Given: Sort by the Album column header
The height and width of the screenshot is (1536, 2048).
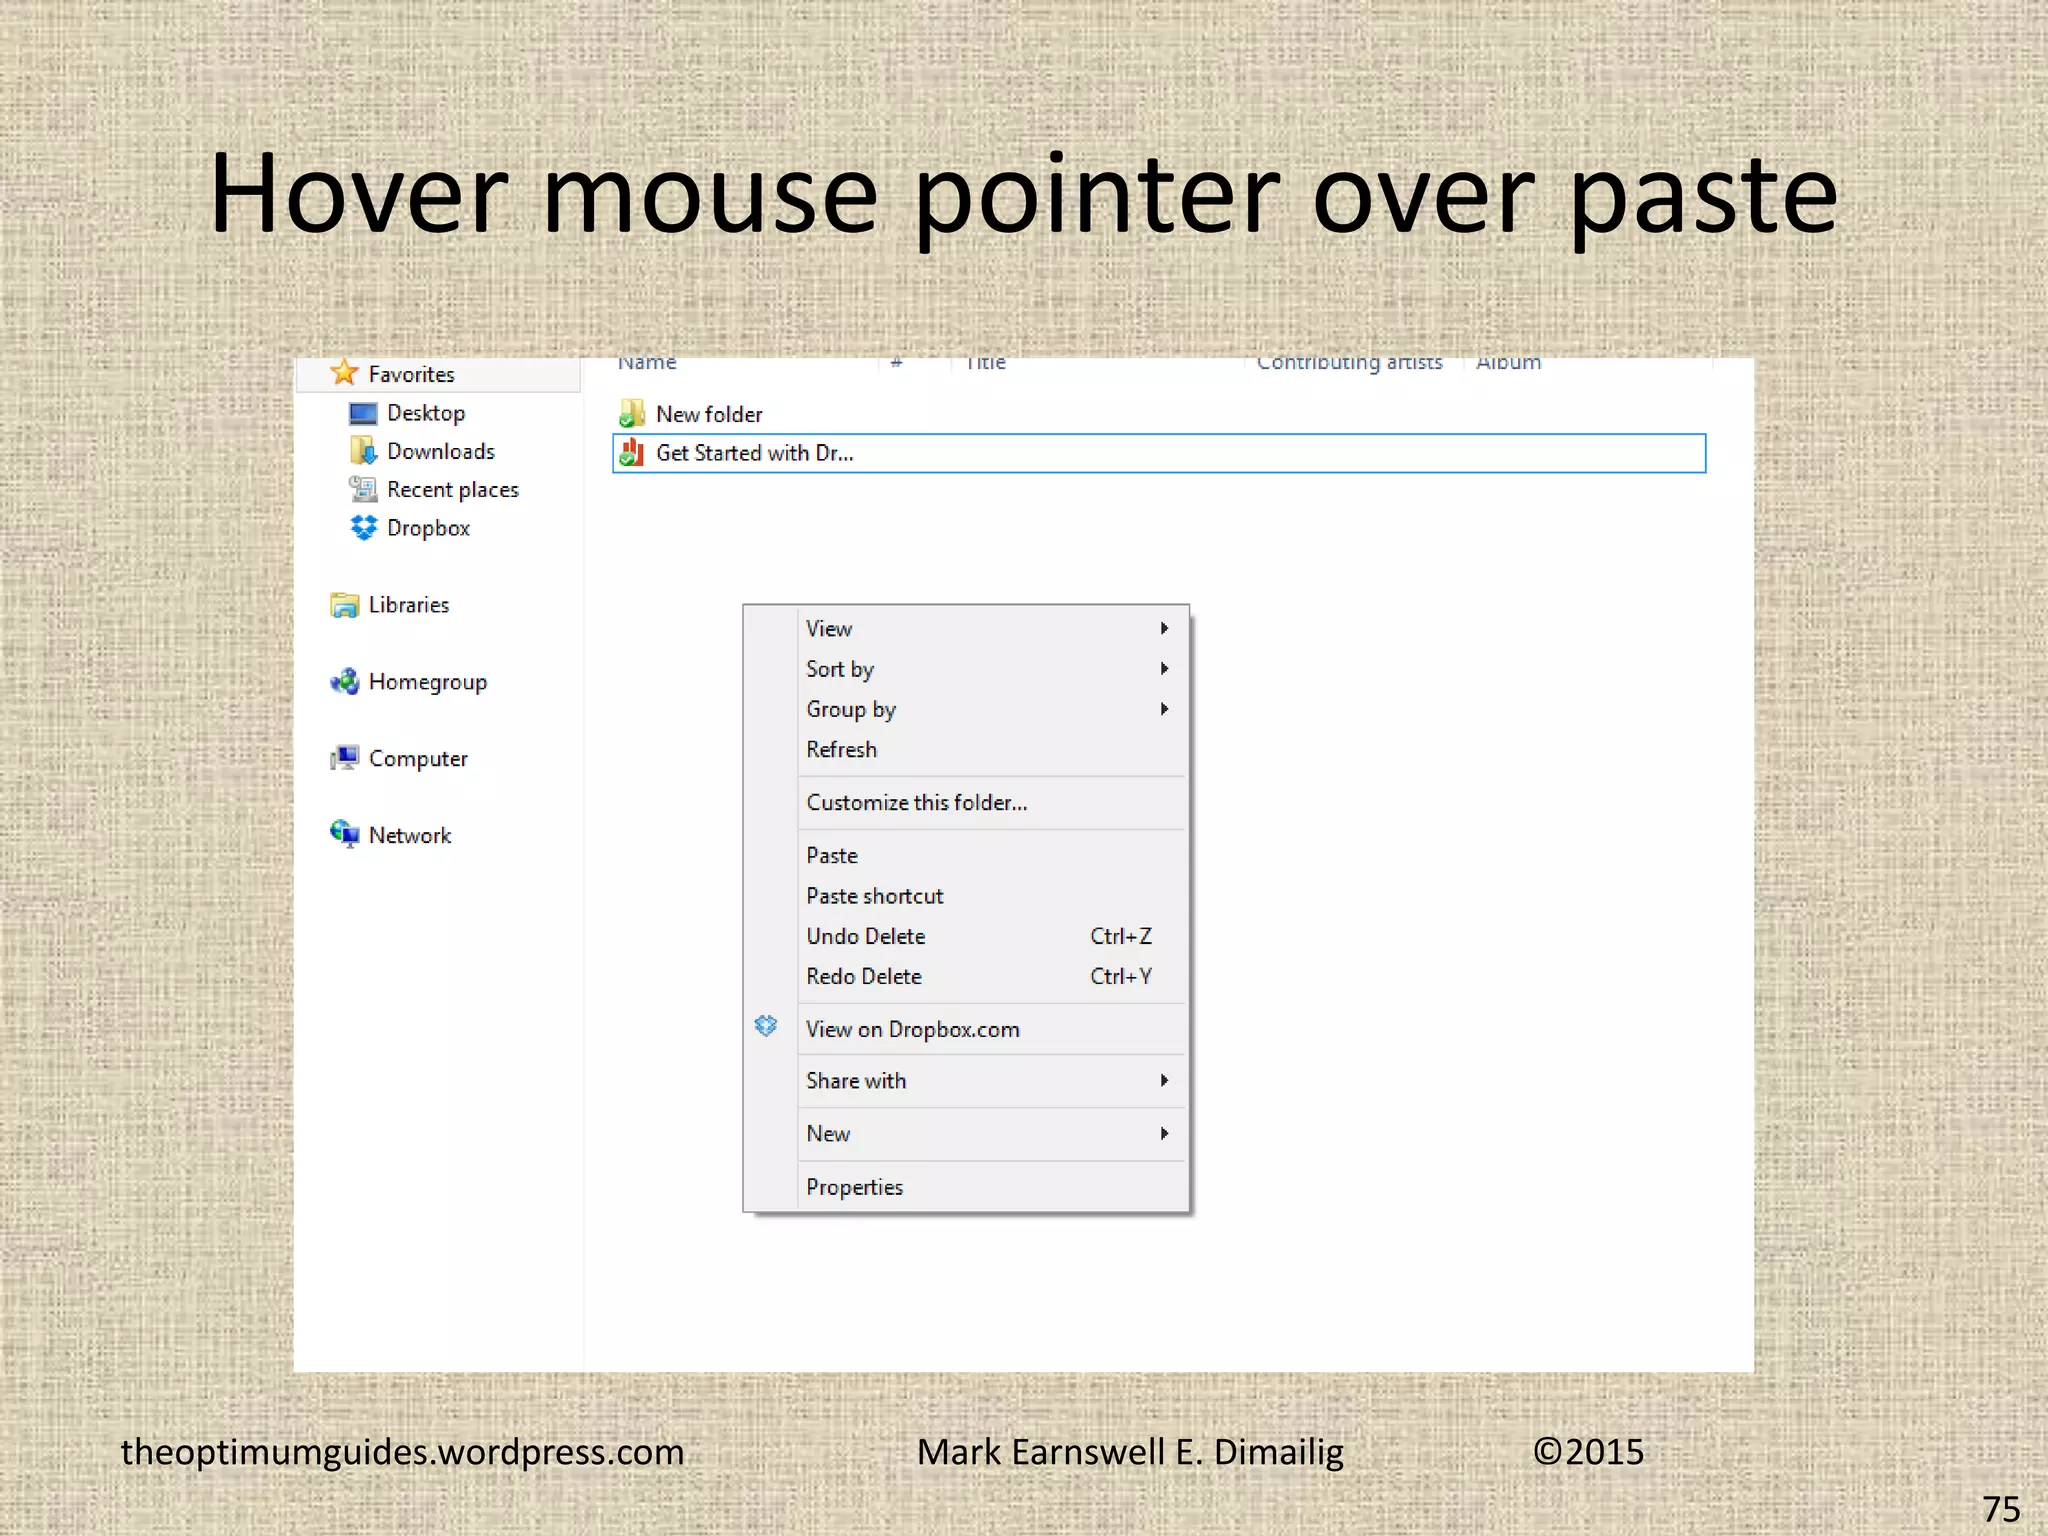Looking at the screenshot, I should coord(1509,363).
